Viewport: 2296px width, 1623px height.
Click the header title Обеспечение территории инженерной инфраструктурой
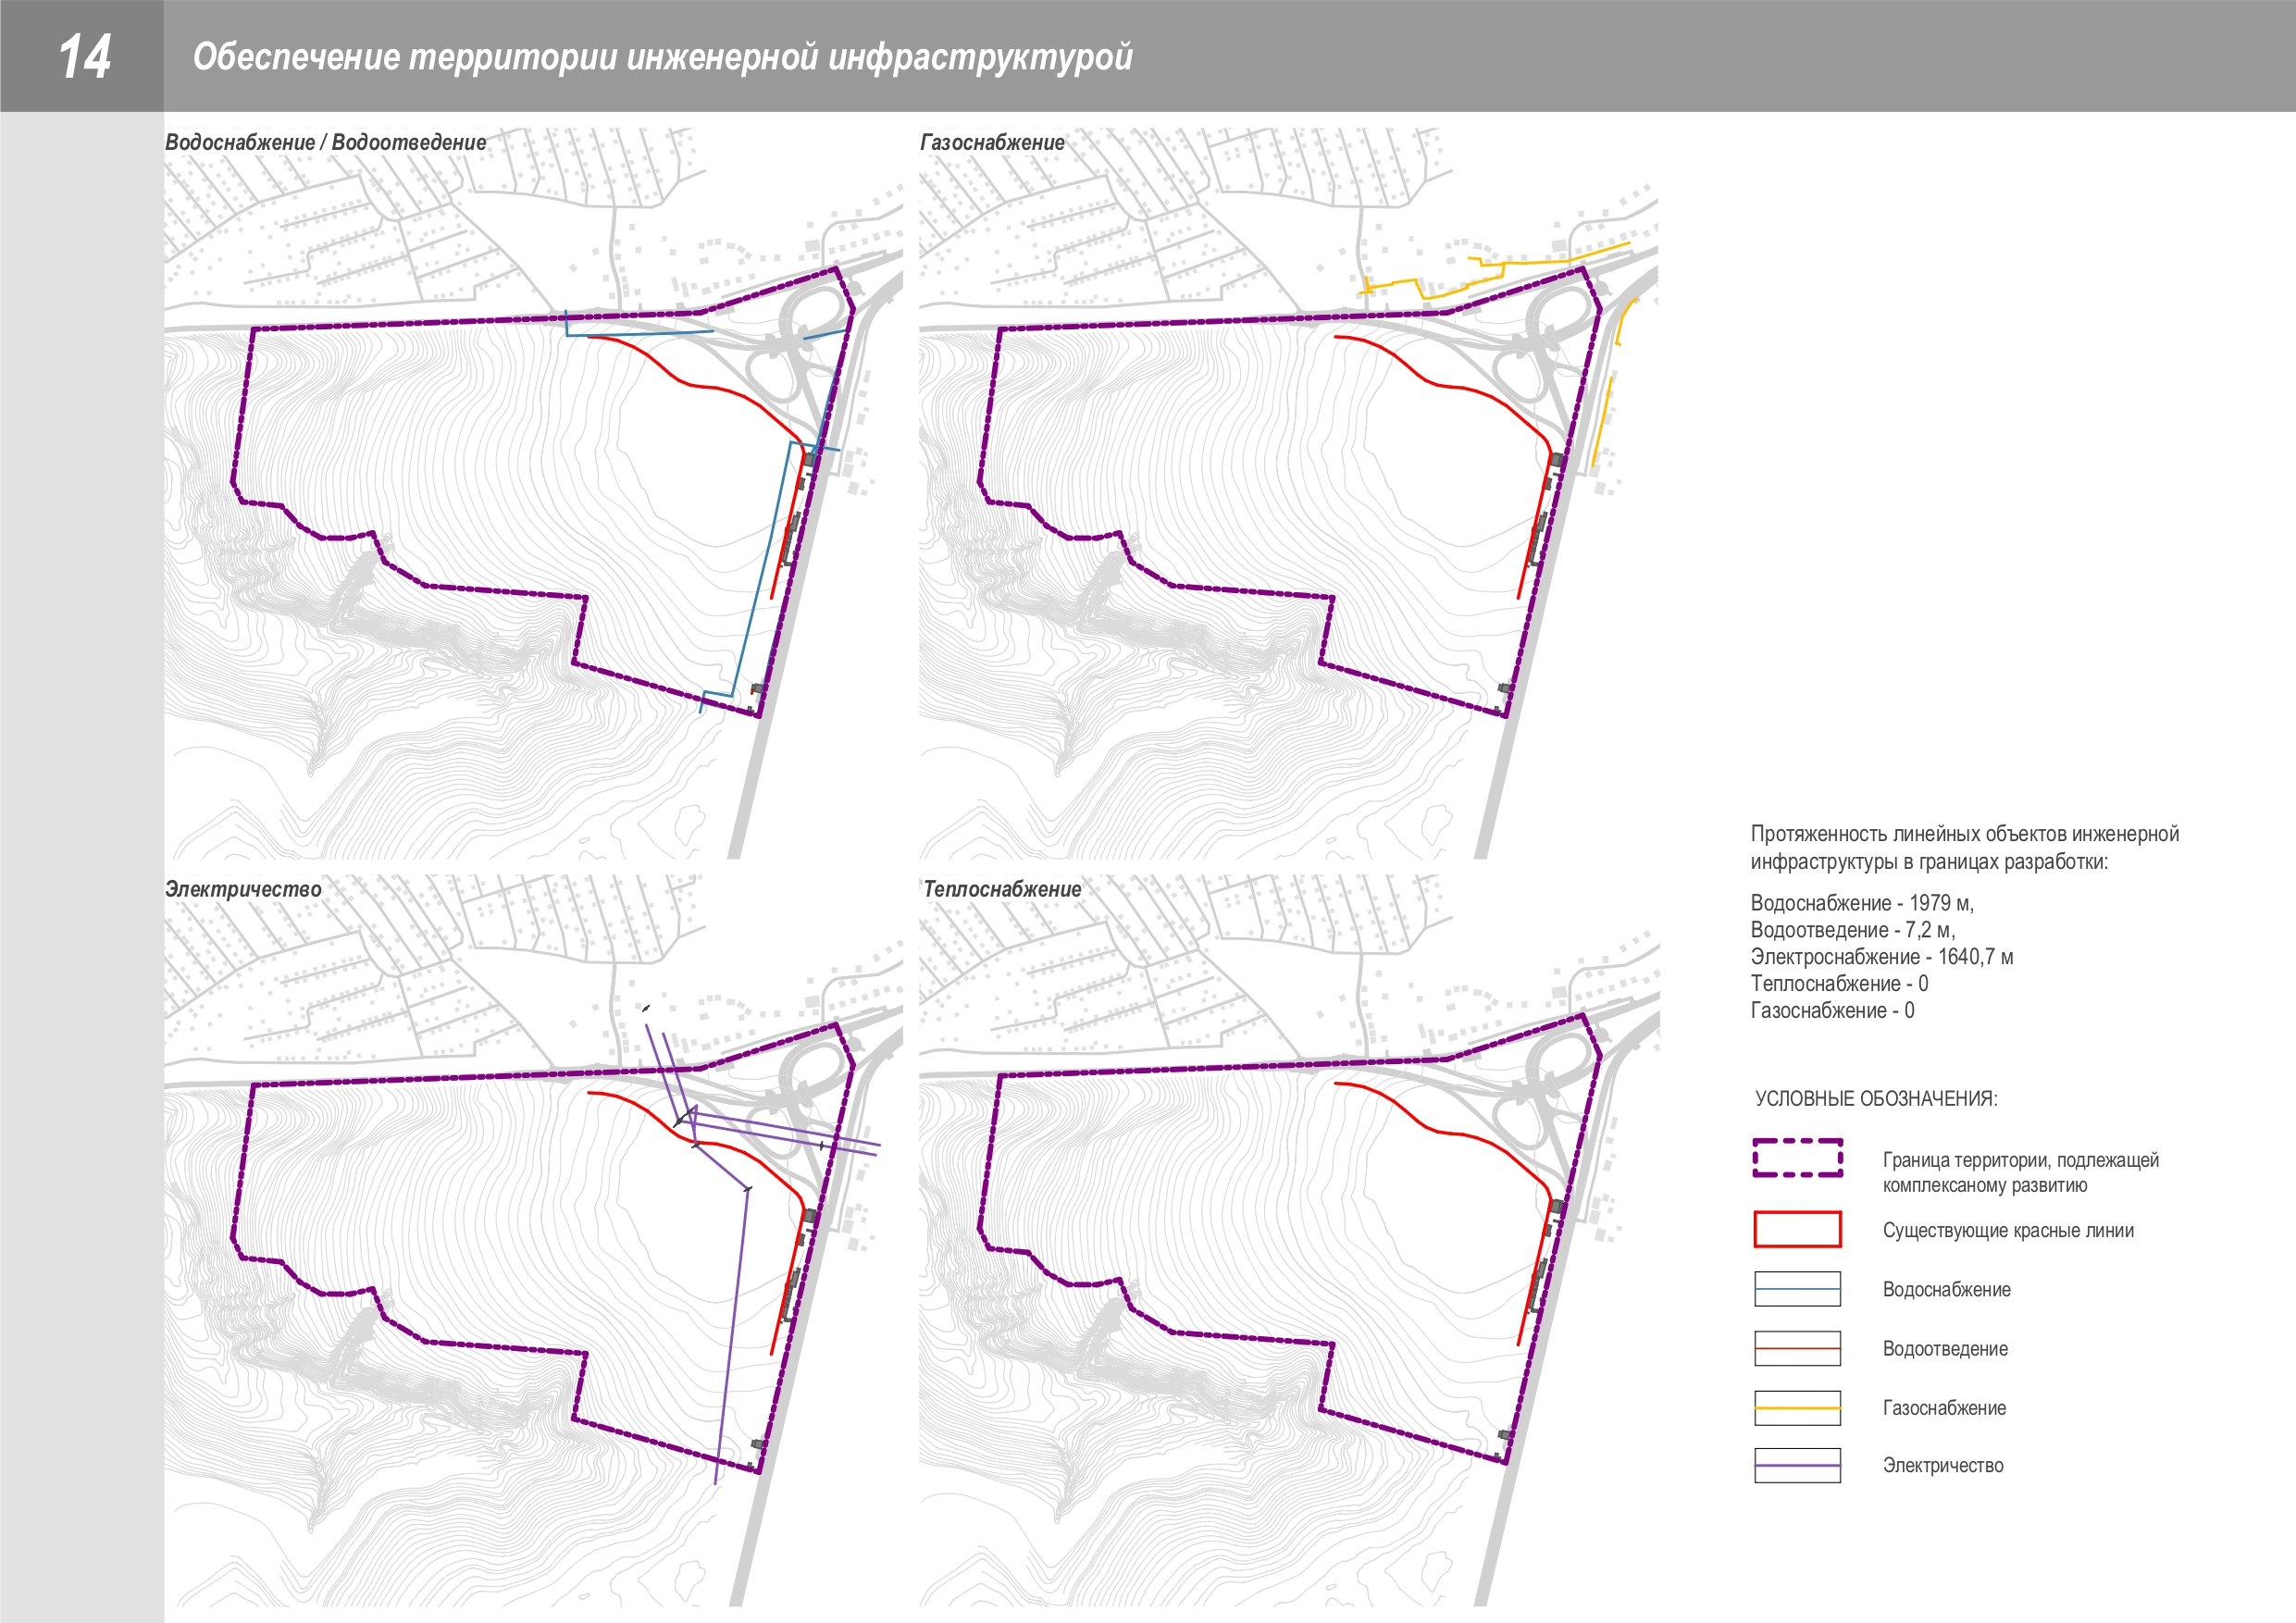coord(662,57)
